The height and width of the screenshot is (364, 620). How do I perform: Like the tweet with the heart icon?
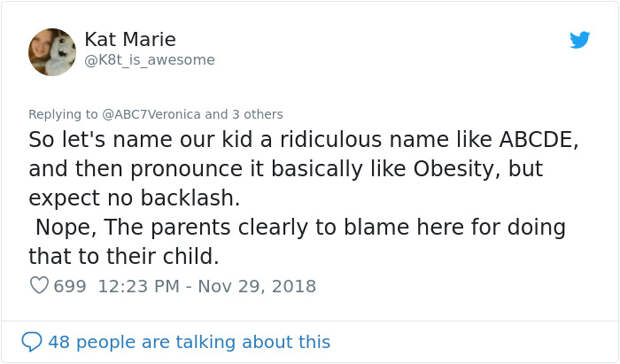point(39,285)
